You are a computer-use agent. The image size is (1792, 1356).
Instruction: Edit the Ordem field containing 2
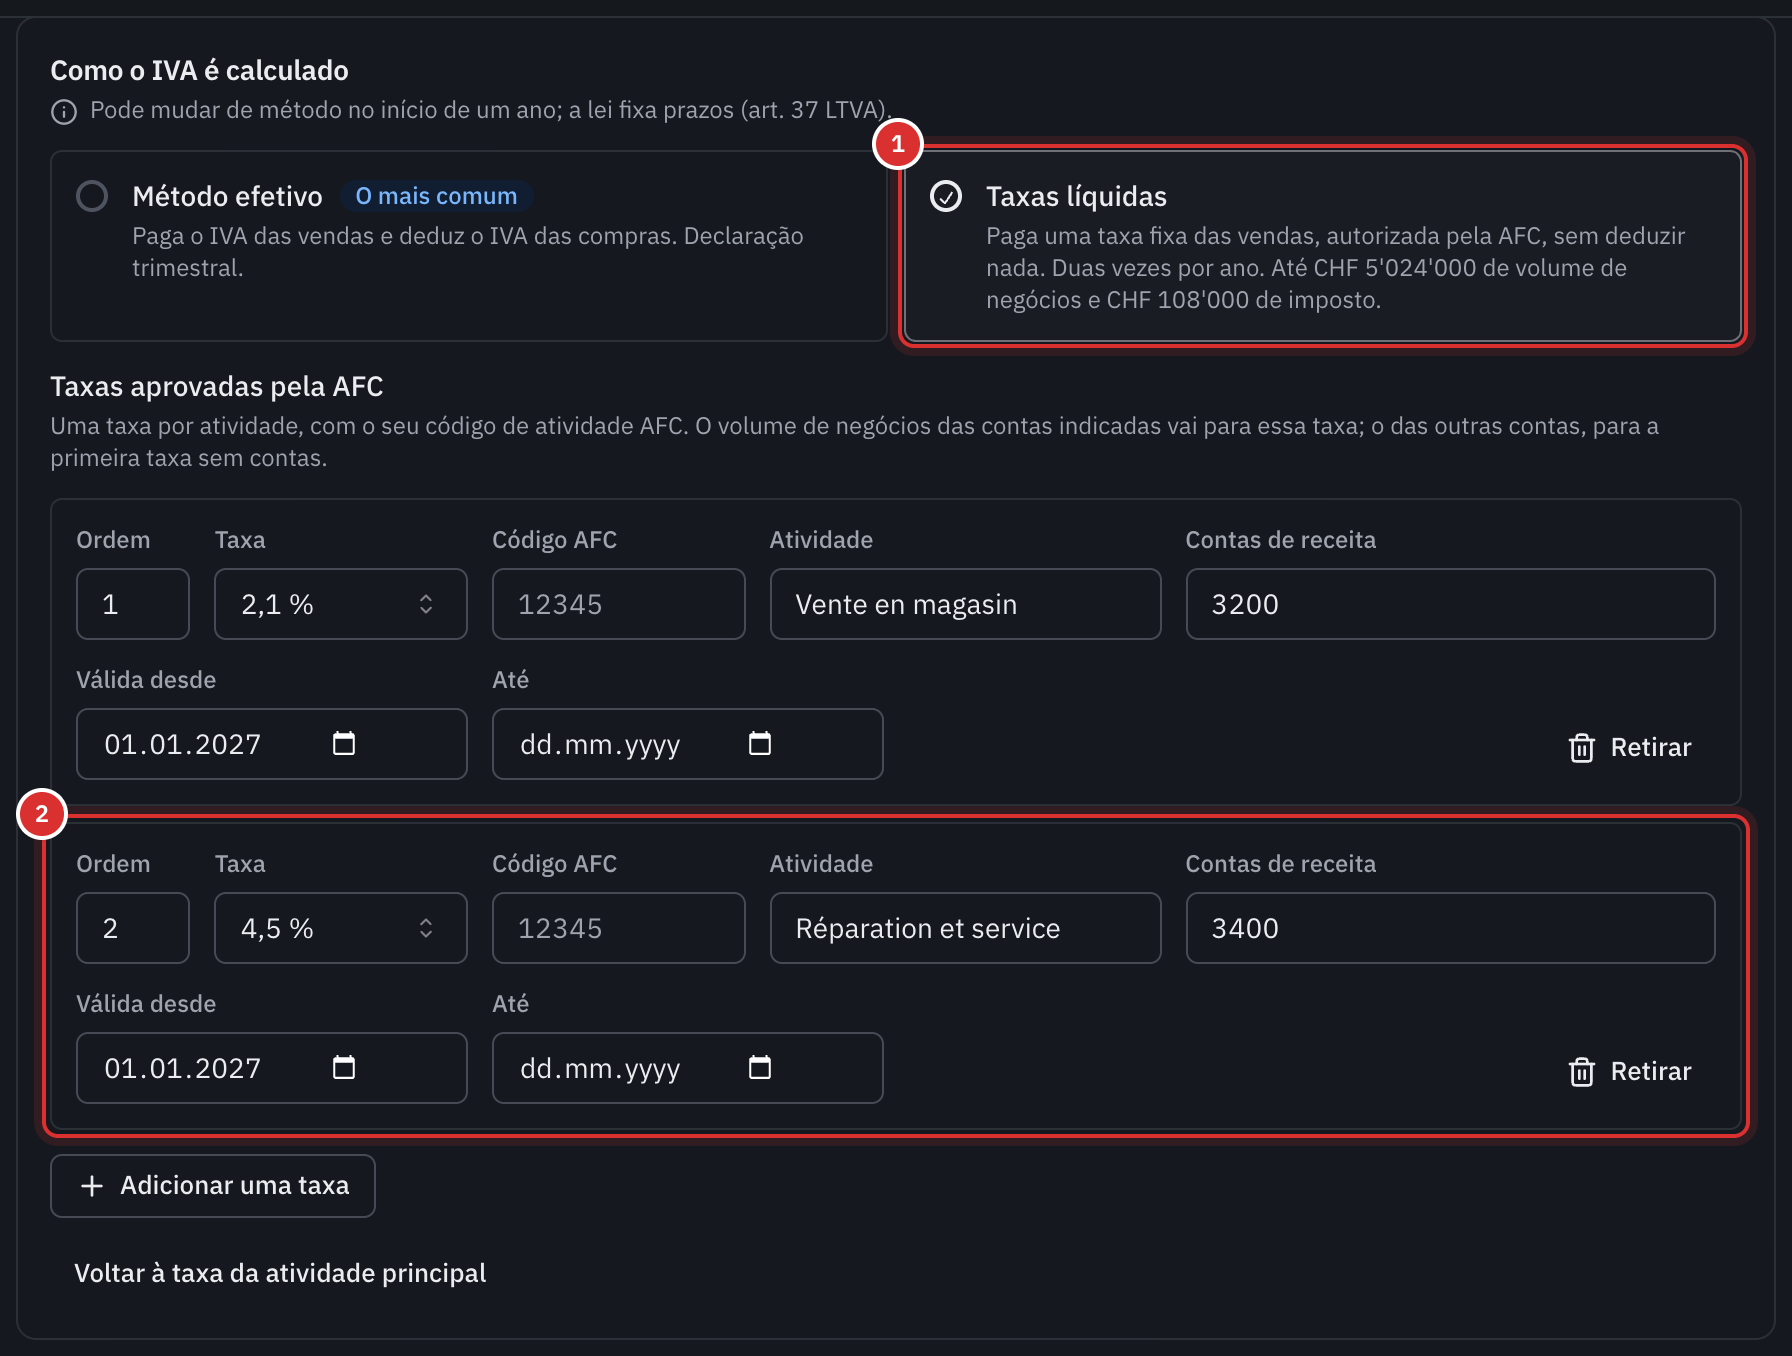pyautogui.click(x=133, y=928)
